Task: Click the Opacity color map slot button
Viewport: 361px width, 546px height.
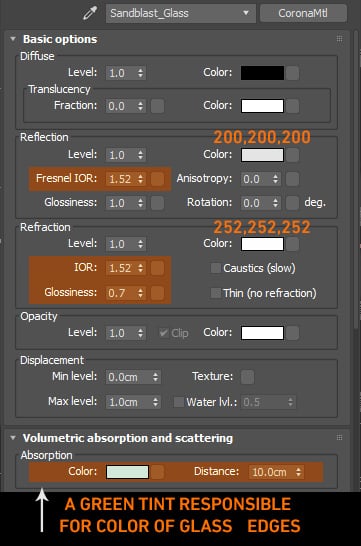Action: (292, 333)
